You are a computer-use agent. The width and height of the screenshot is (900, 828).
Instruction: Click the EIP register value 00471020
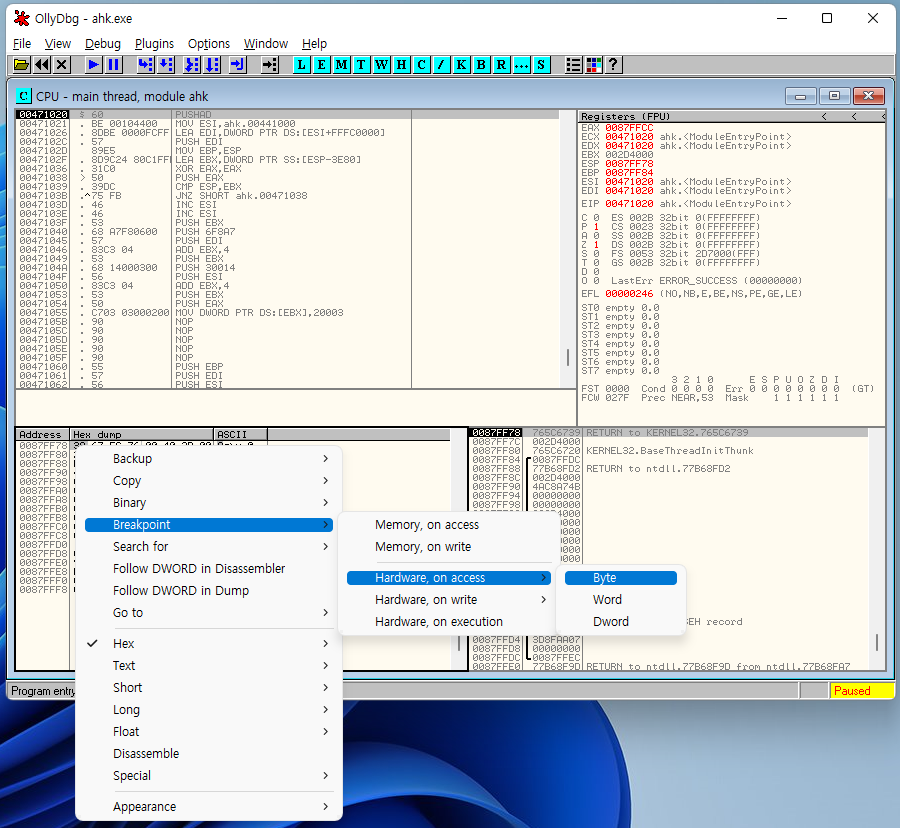point(629,204)
